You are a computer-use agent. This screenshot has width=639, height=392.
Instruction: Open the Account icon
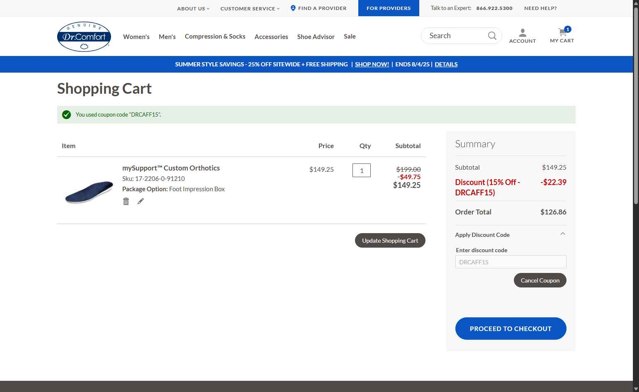tap(522, 36)
